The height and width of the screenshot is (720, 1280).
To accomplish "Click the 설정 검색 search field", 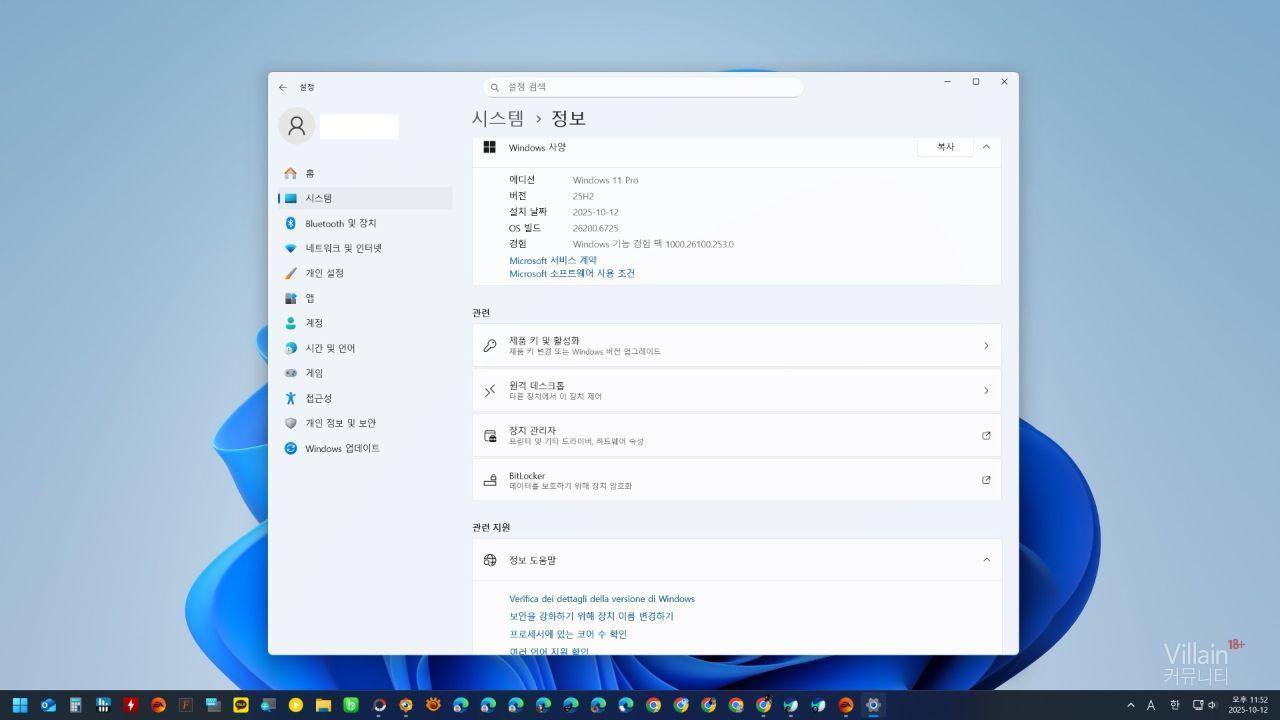I will pos(642,87).
